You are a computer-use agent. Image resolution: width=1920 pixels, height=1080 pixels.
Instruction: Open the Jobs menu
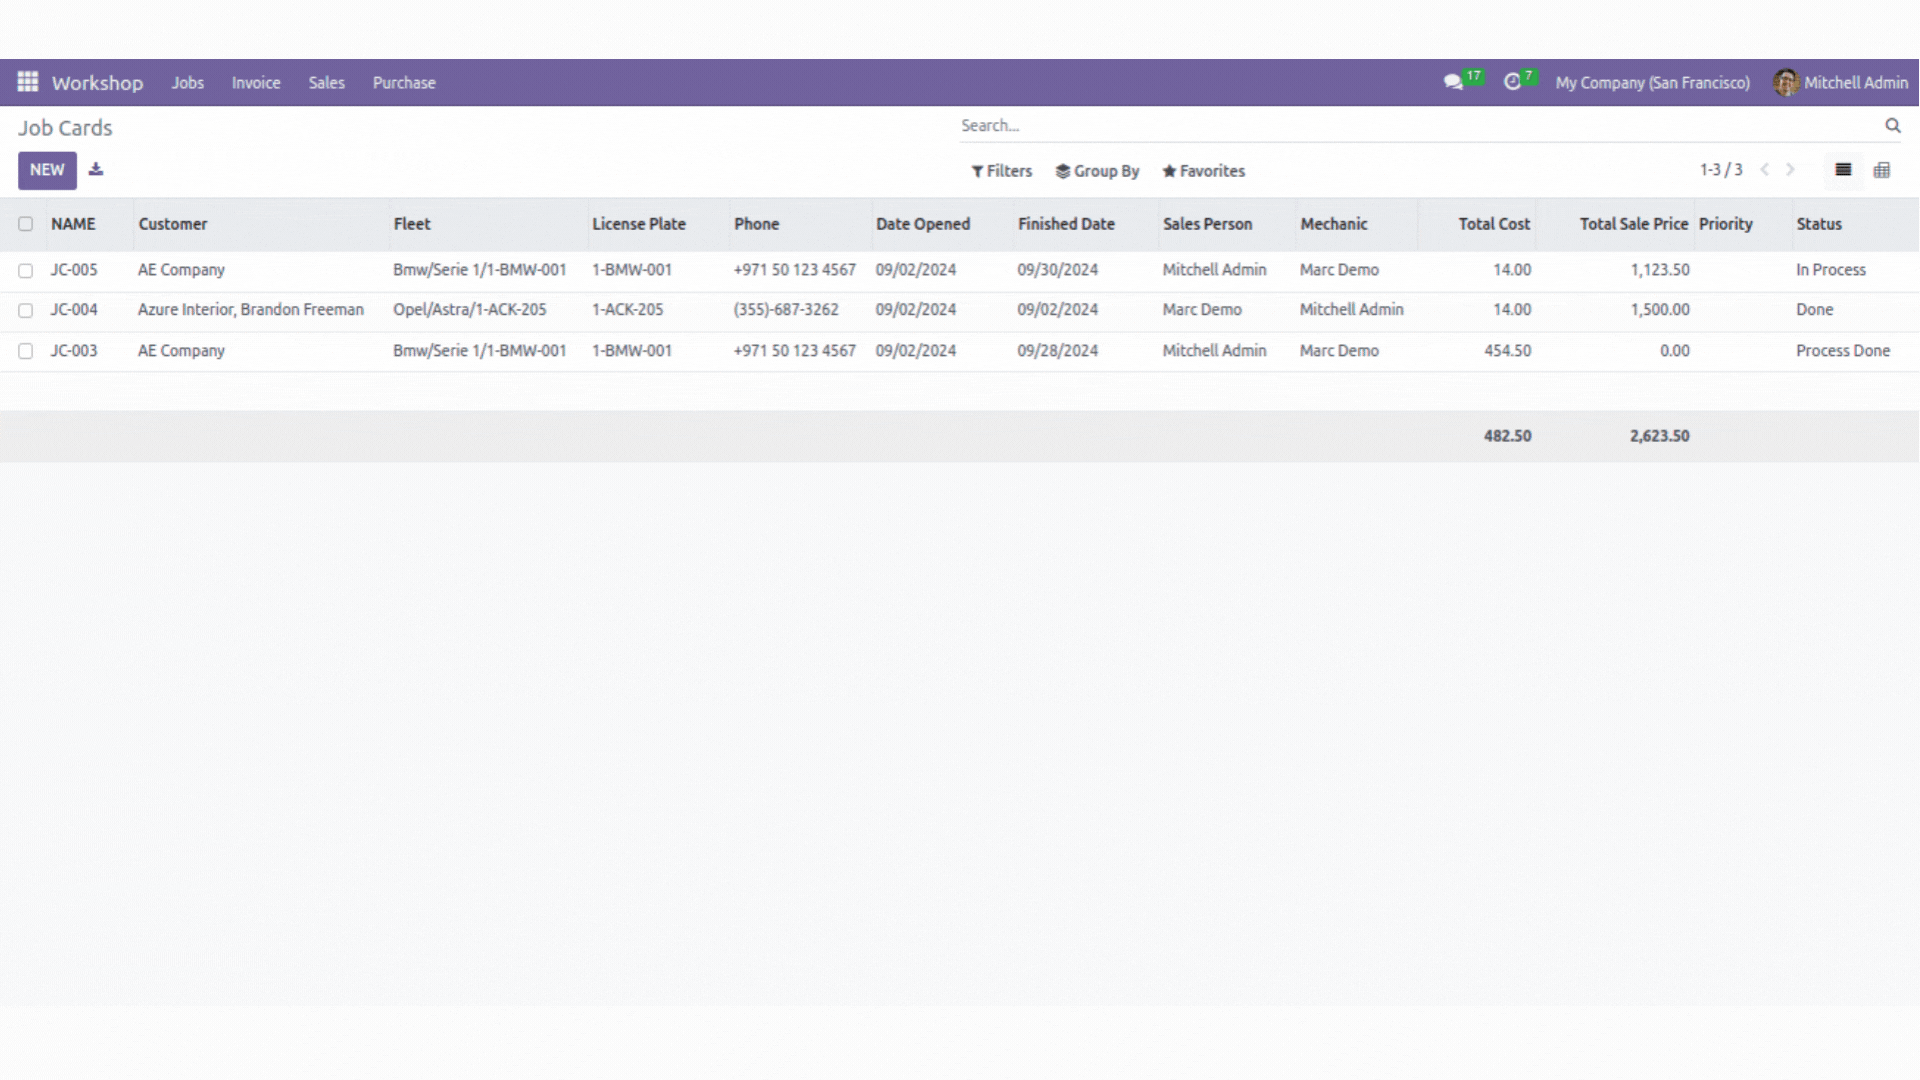[187, 83]
